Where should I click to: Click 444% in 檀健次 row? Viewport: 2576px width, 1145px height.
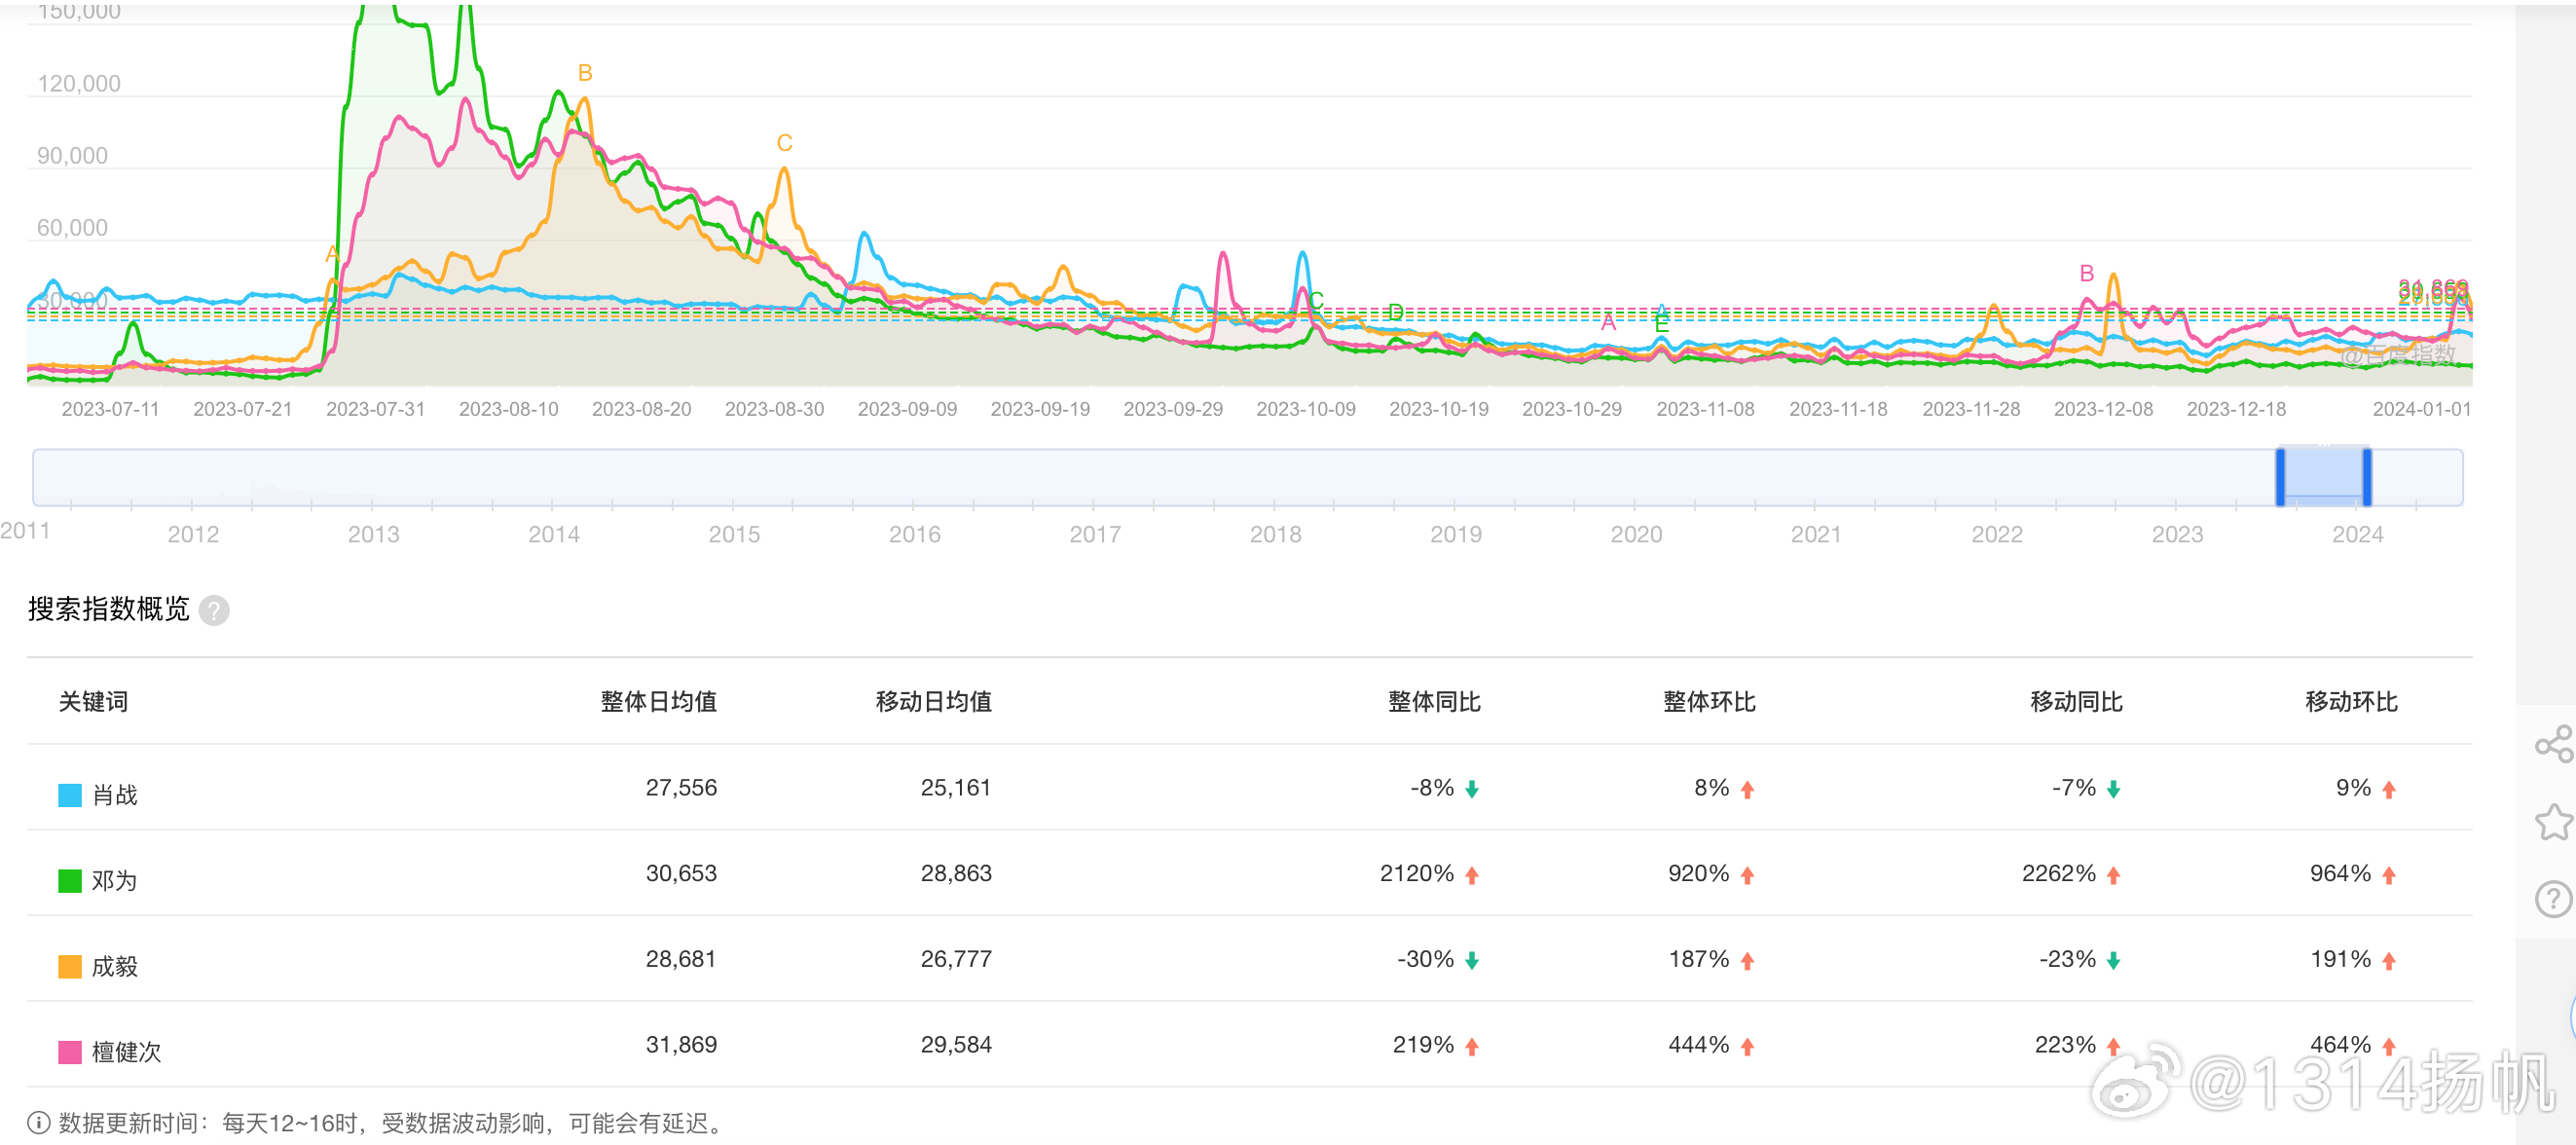pyautogui.click(x=1699, y=1045)
